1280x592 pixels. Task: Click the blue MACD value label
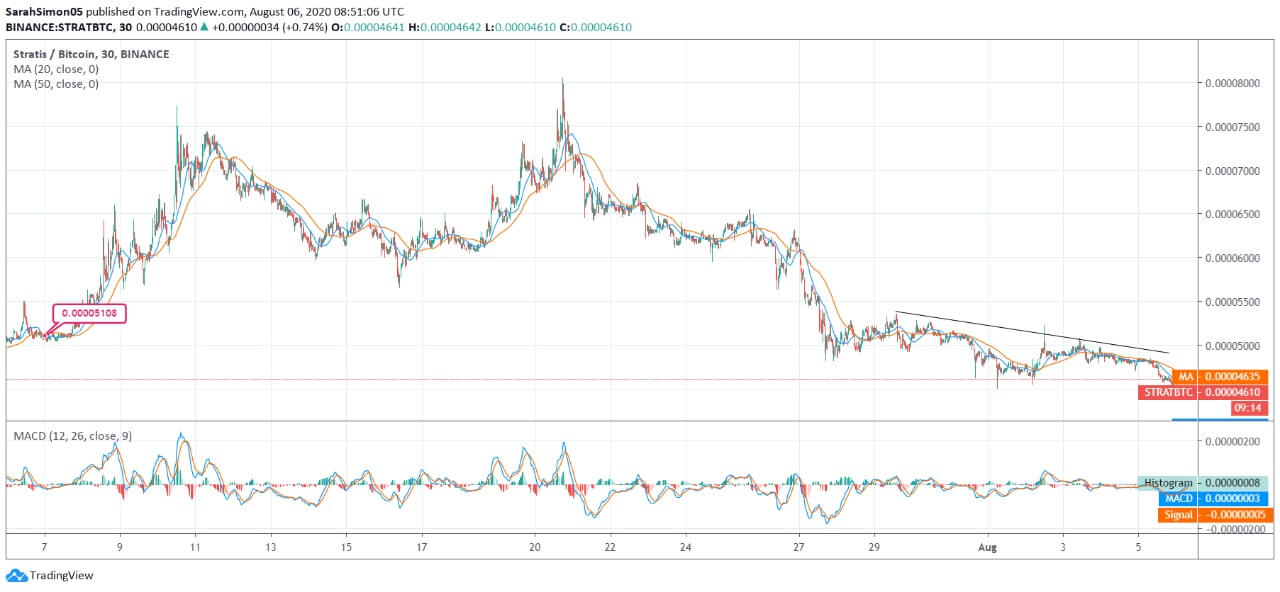pos(1212,498)
